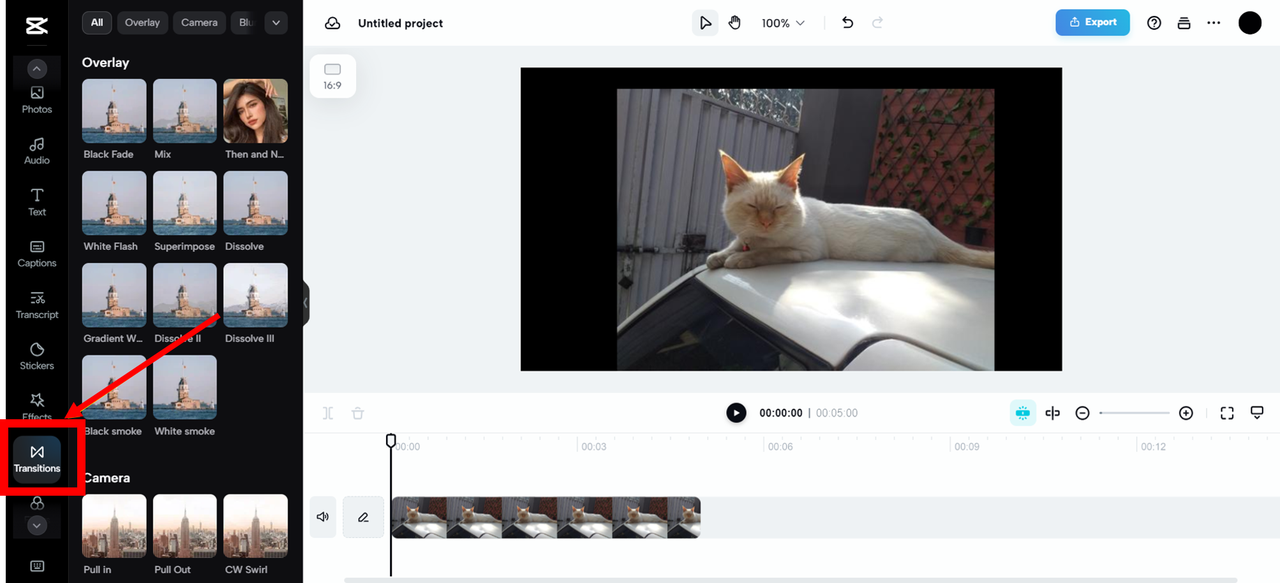Select the All transitions filter

click(96, 22)
